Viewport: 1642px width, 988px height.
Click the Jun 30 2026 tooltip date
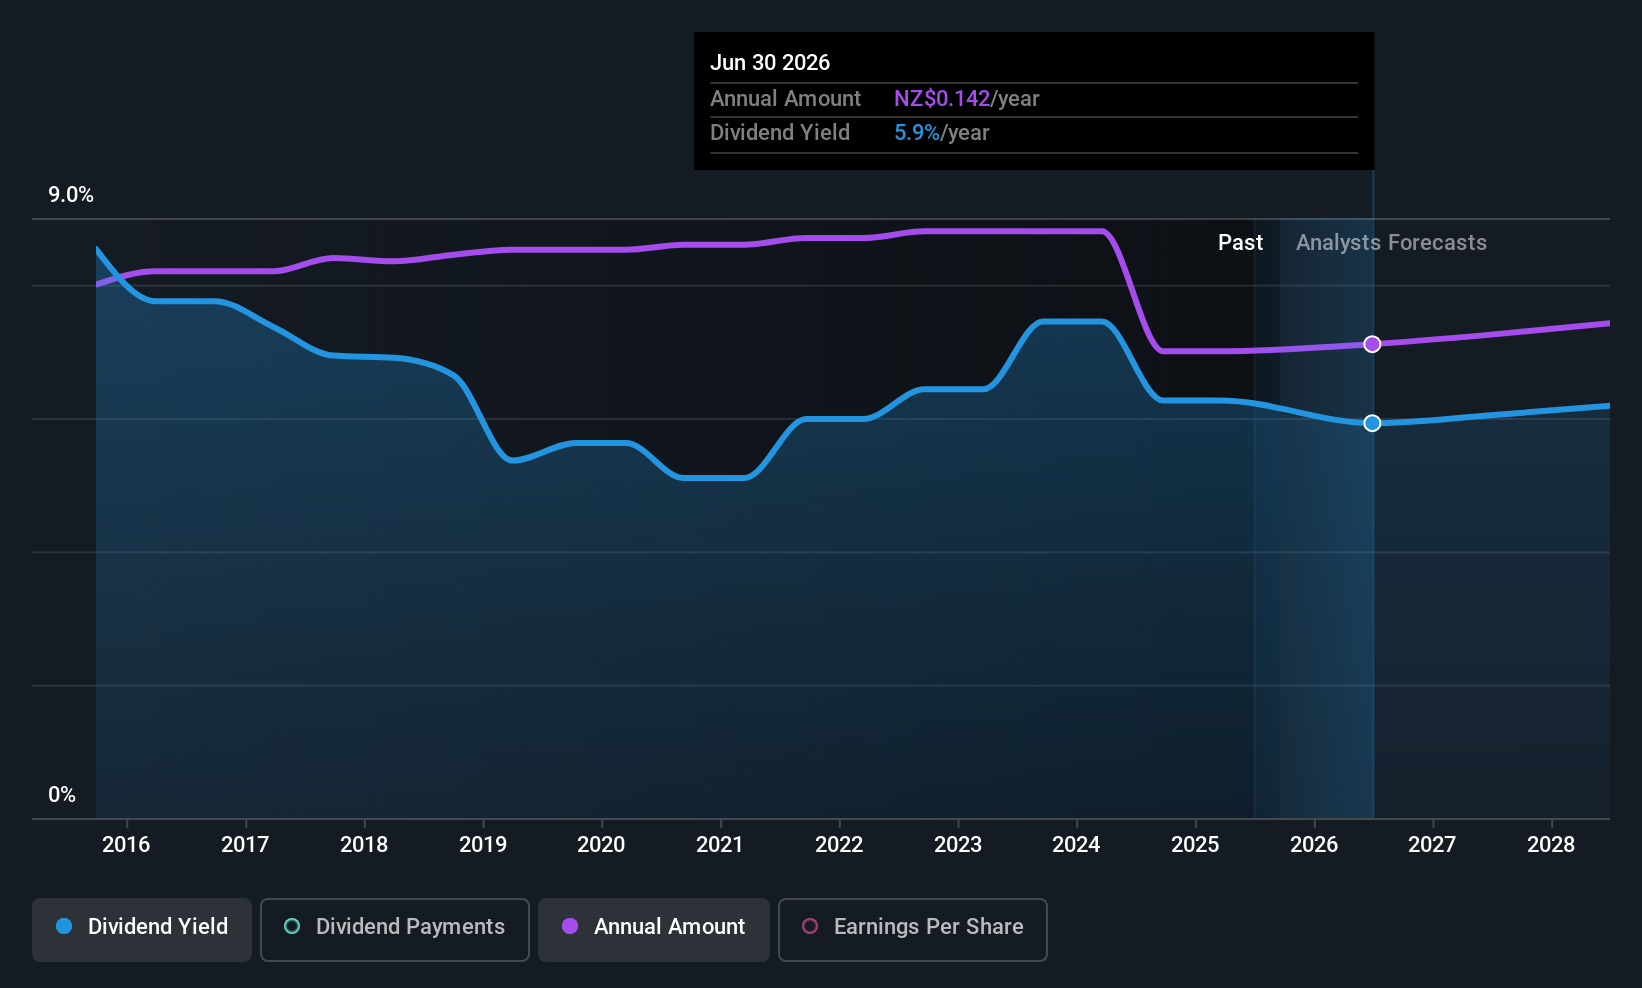click(770, 63)
